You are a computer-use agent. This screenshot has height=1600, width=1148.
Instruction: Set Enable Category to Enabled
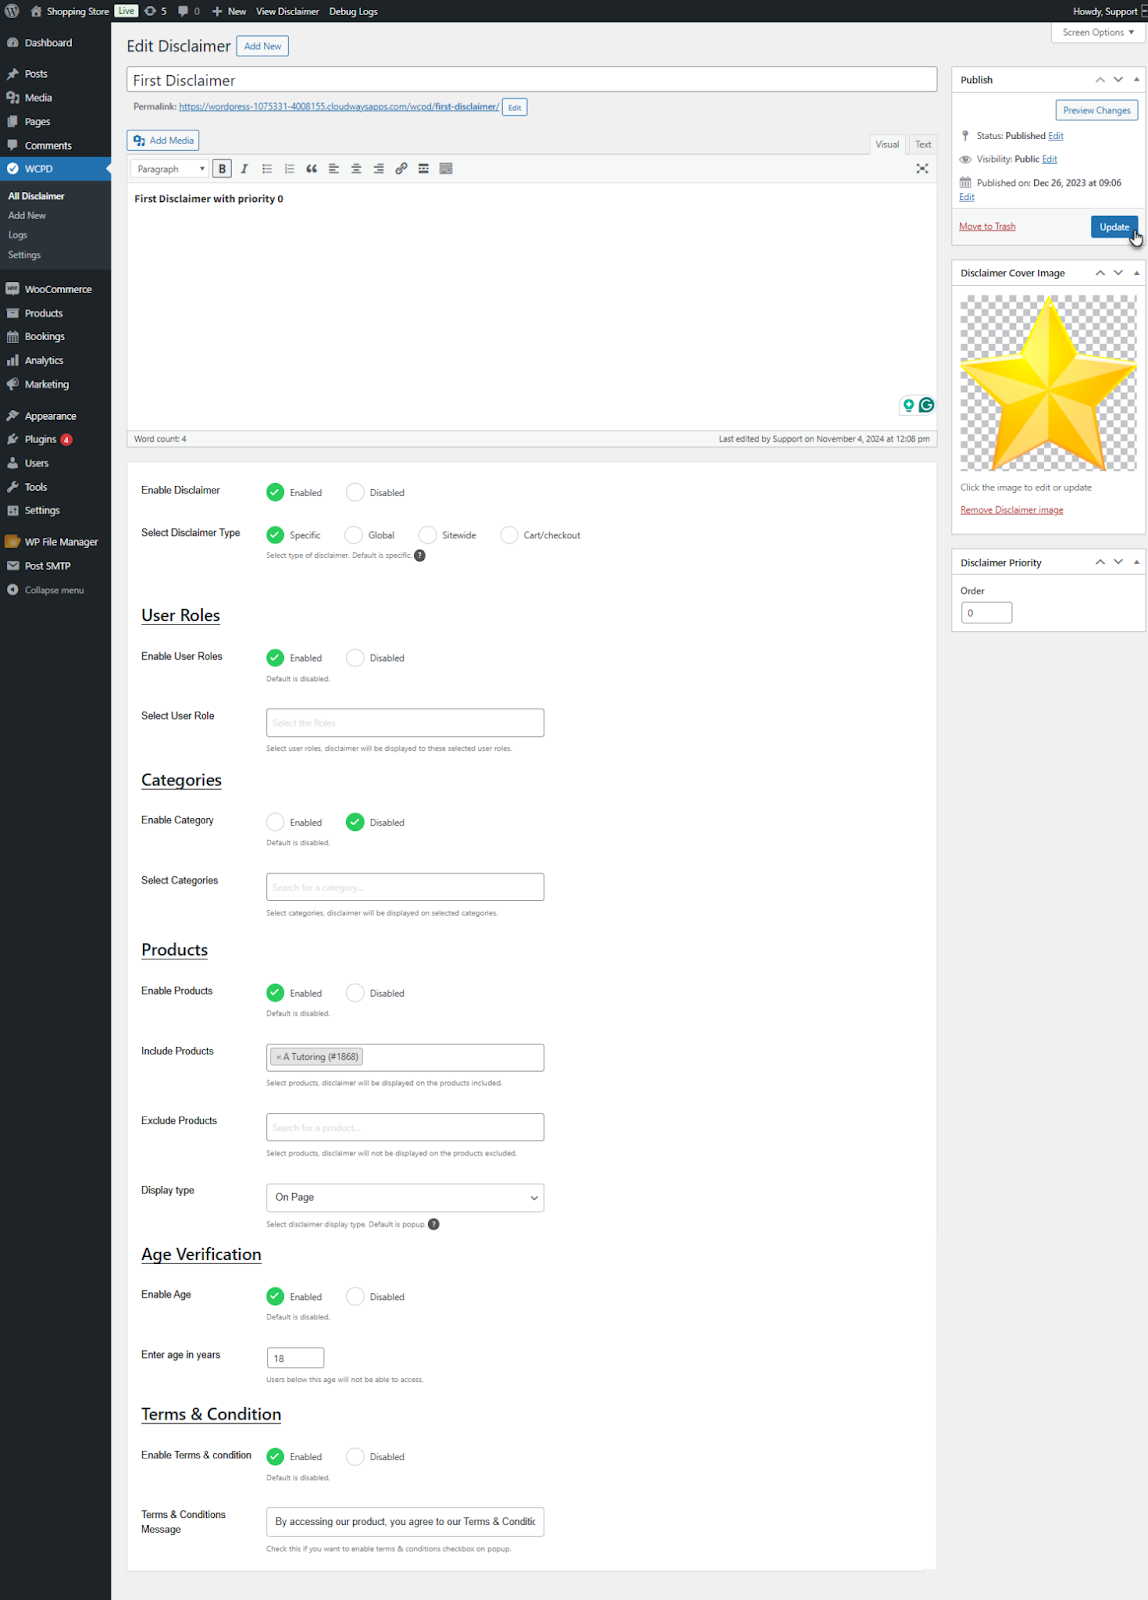(275, 822)
